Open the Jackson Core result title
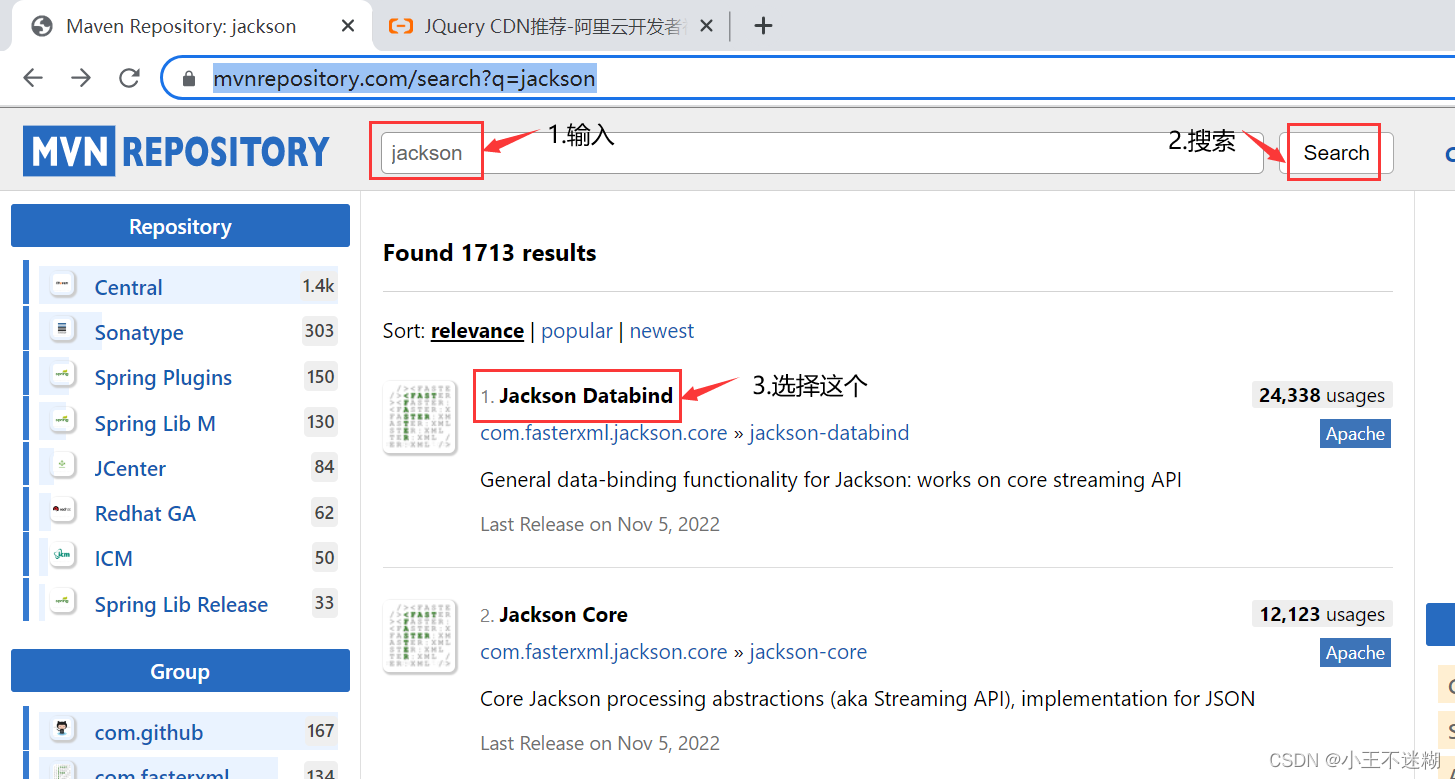 (563, 615)
